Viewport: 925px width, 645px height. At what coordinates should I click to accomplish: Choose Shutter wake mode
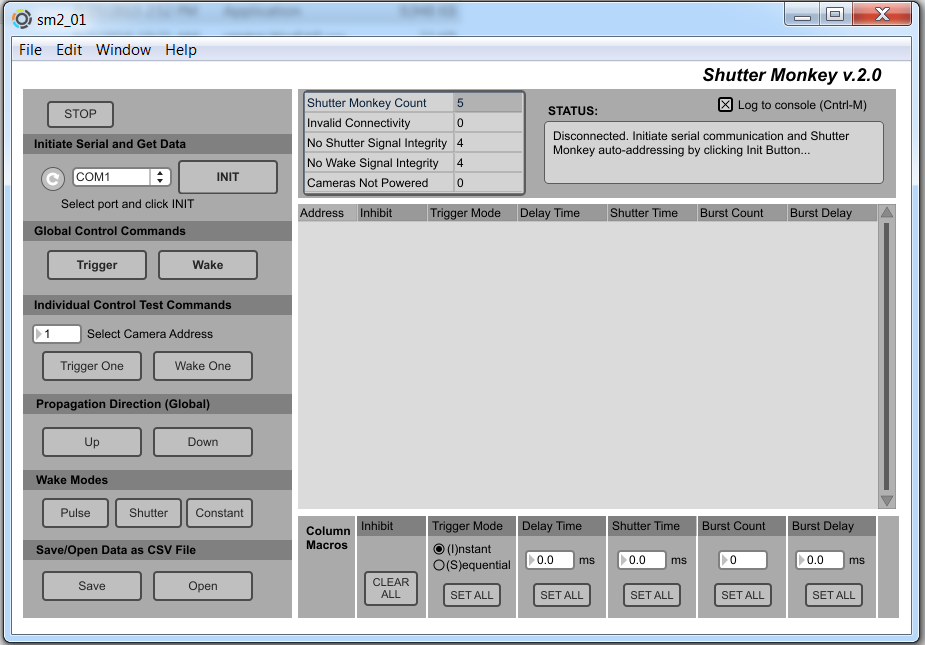click(149, 513)
